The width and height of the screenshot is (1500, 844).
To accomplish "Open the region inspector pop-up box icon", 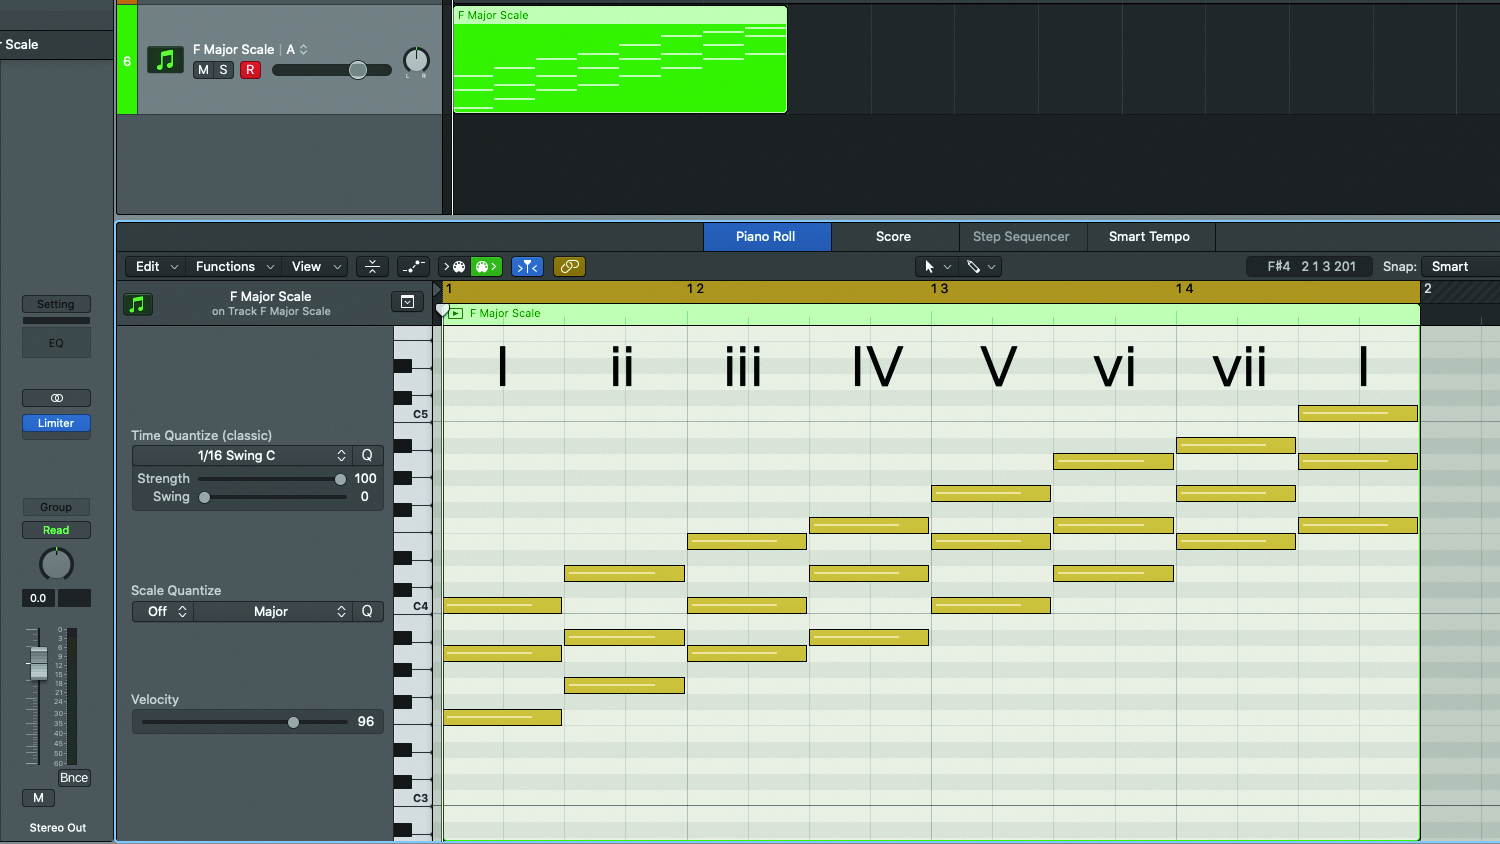I will pos(407,302).
